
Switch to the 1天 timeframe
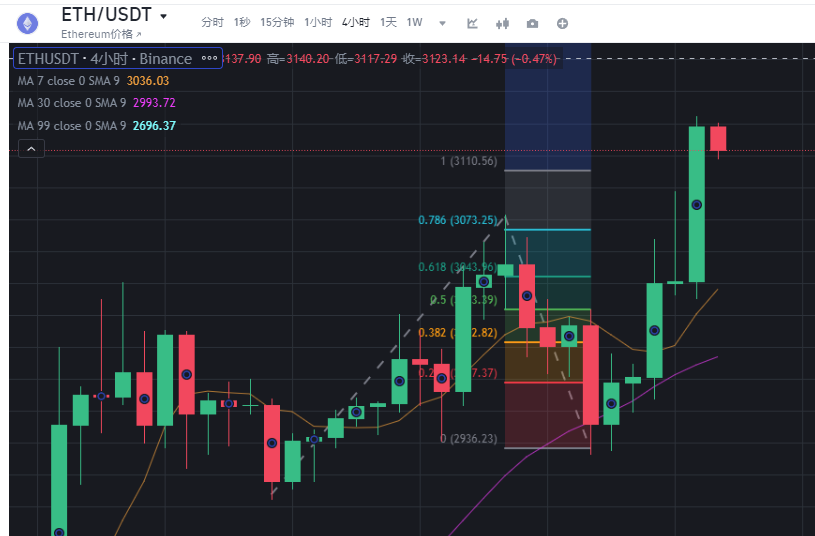[x=388, y=22]
